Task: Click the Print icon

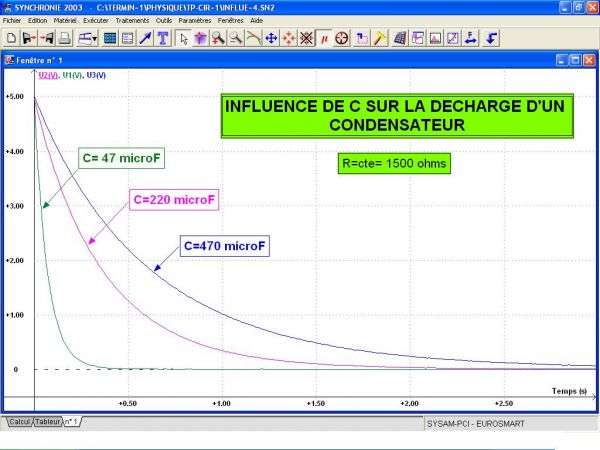Action: coord(65,38)
